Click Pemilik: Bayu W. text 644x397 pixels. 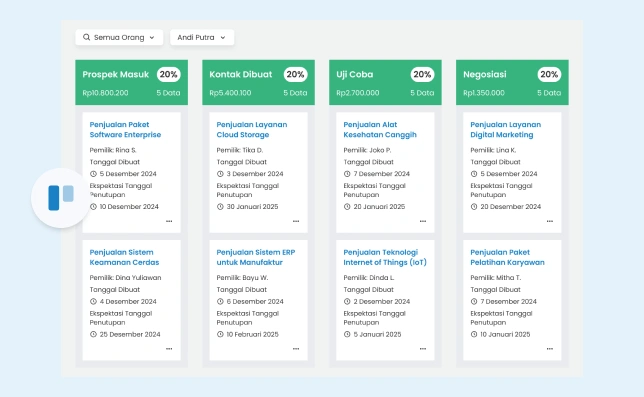click(x=242, y=278)
